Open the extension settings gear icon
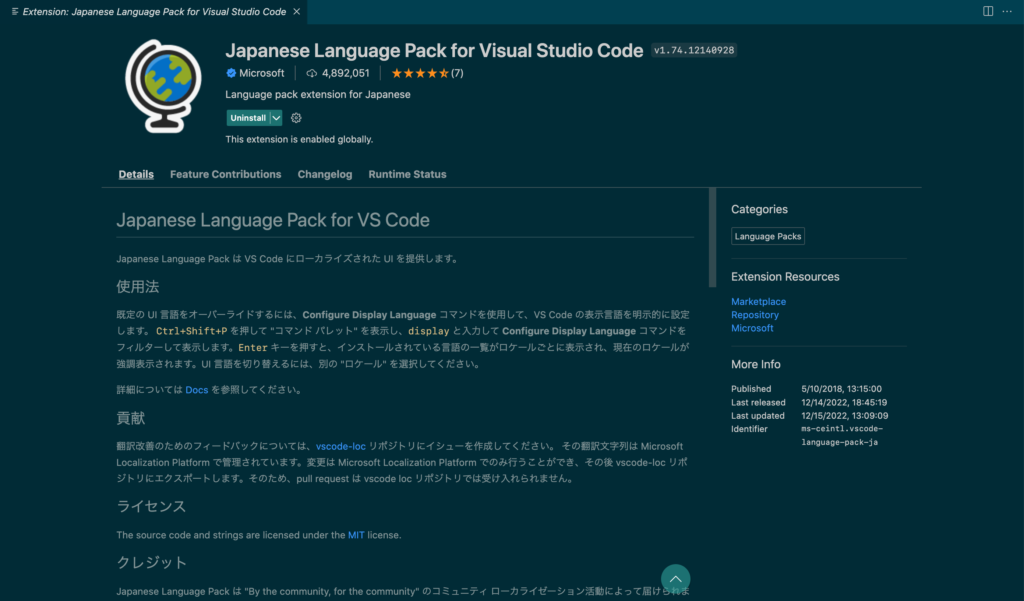 point(296,118)
